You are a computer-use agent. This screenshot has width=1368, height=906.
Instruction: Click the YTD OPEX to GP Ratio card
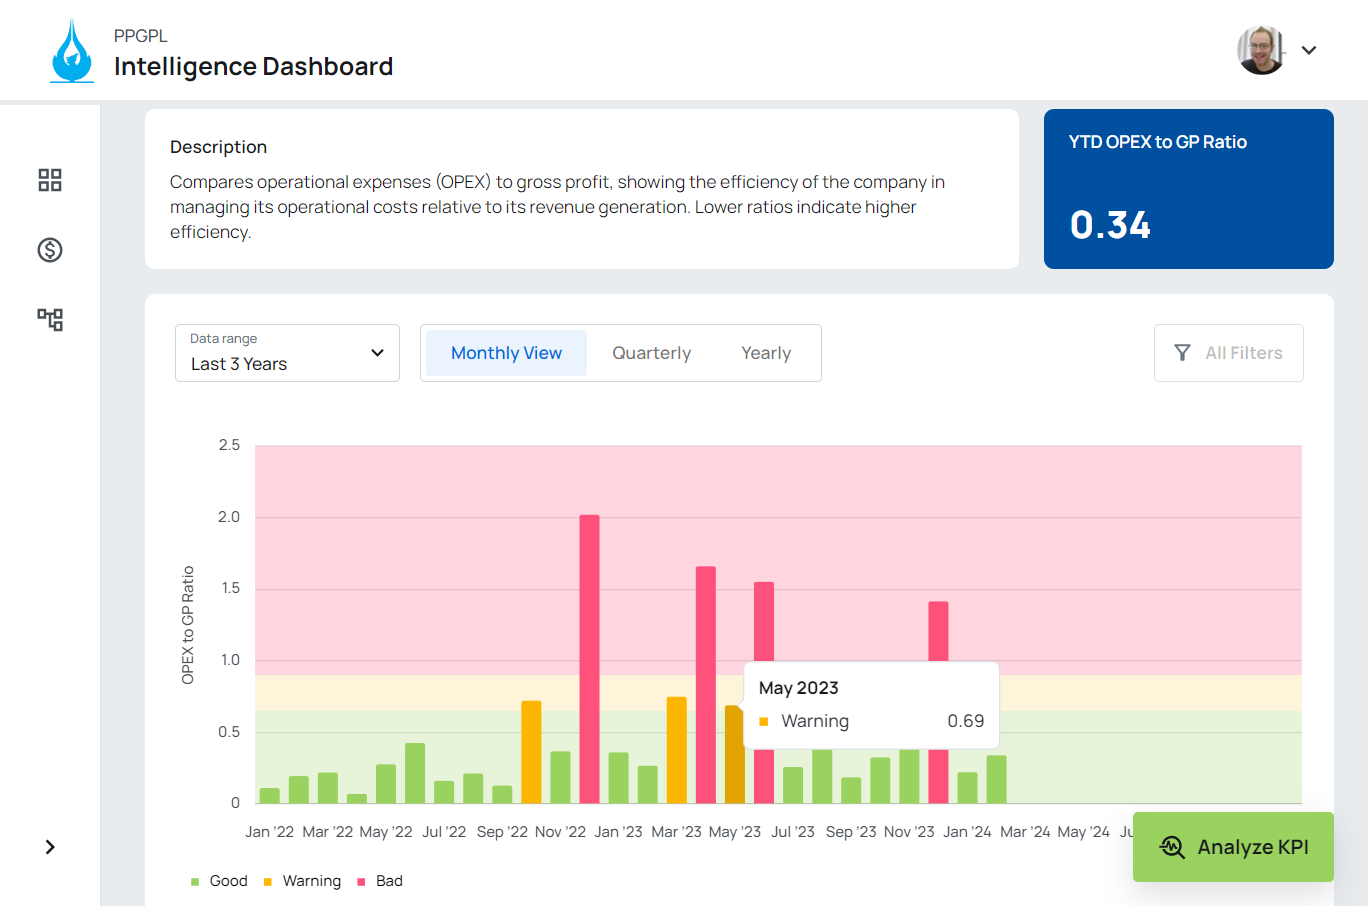(1189, 189)
